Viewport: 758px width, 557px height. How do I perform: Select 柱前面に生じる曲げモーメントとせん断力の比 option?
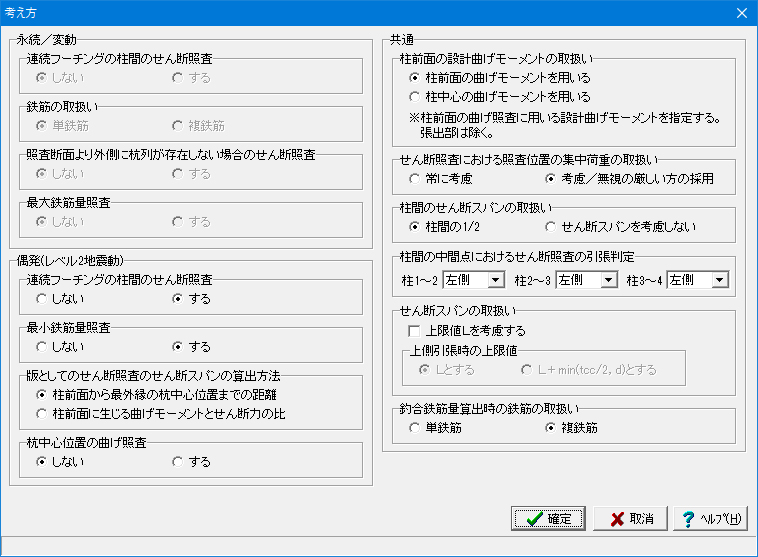tap(161, 413)
